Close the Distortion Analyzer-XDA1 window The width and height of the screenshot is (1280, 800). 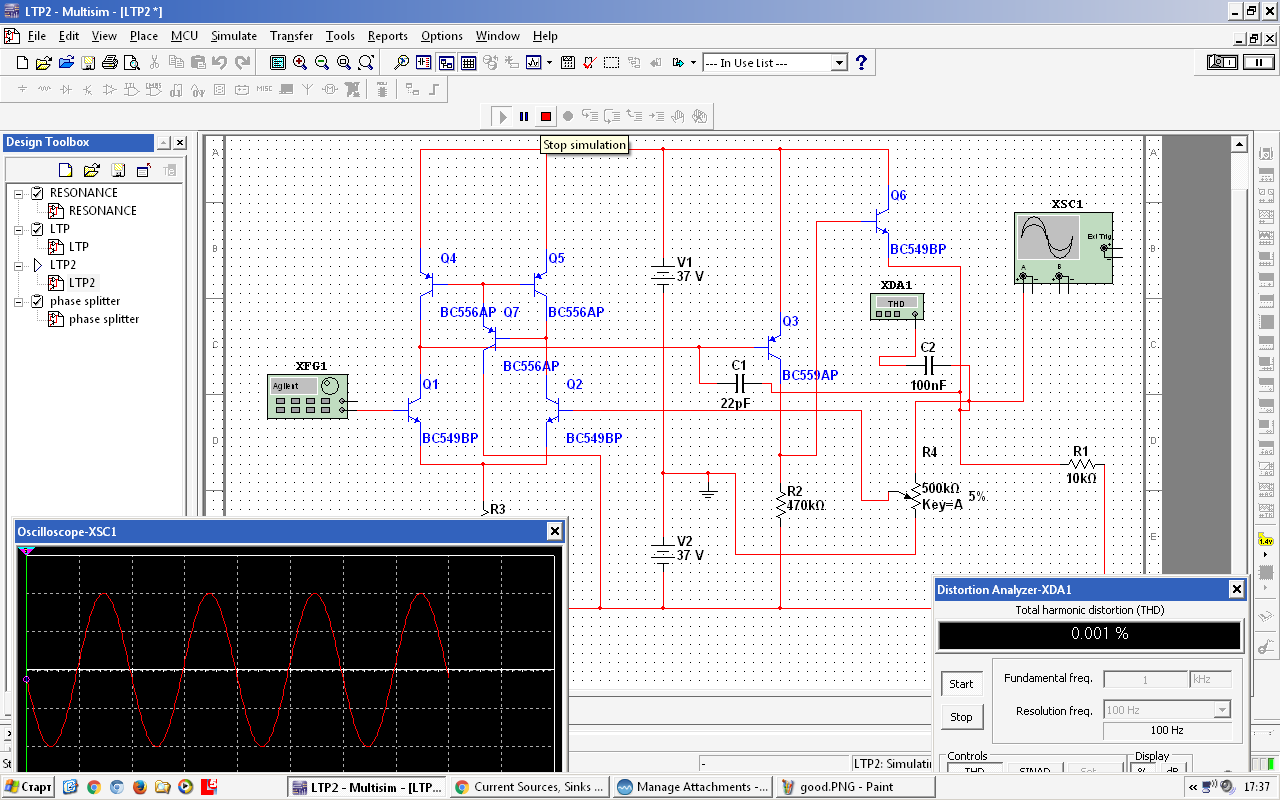(1236, 590)
